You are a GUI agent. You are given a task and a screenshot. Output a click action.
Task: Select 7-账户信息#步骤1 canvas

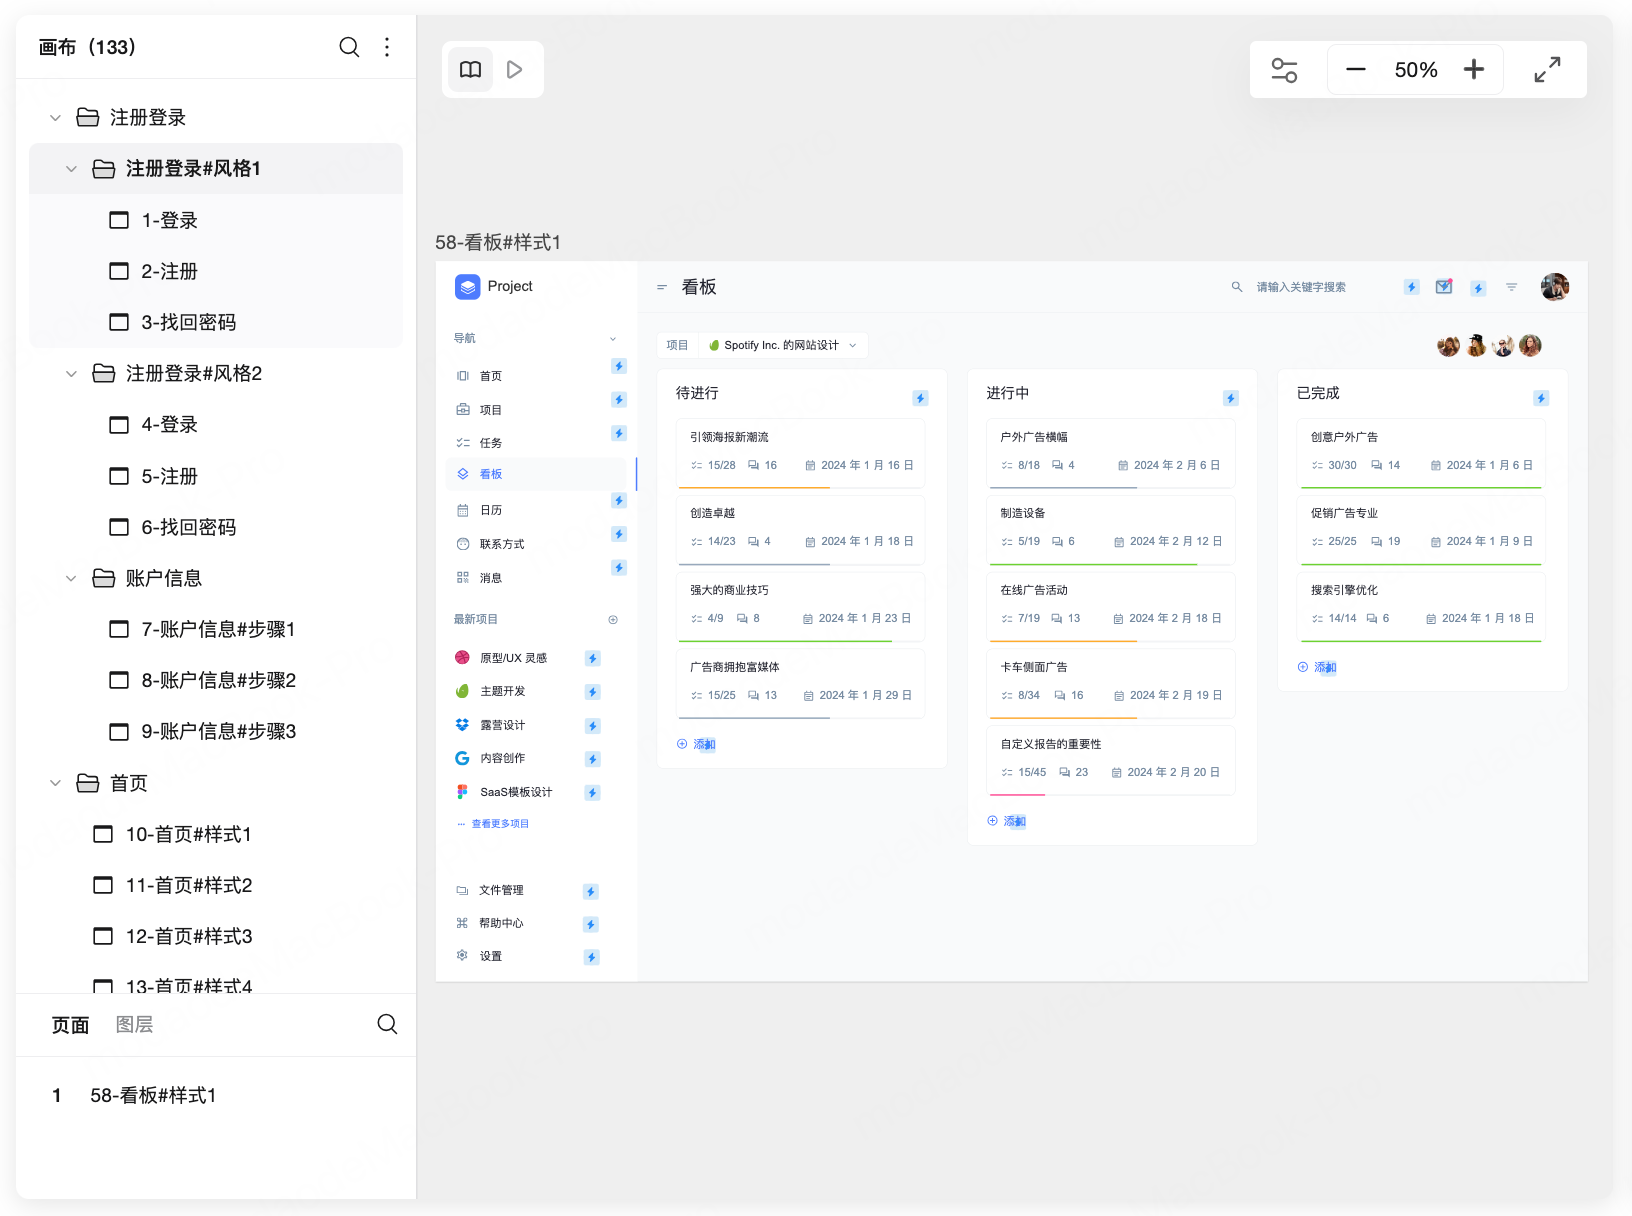click(216, 629)
